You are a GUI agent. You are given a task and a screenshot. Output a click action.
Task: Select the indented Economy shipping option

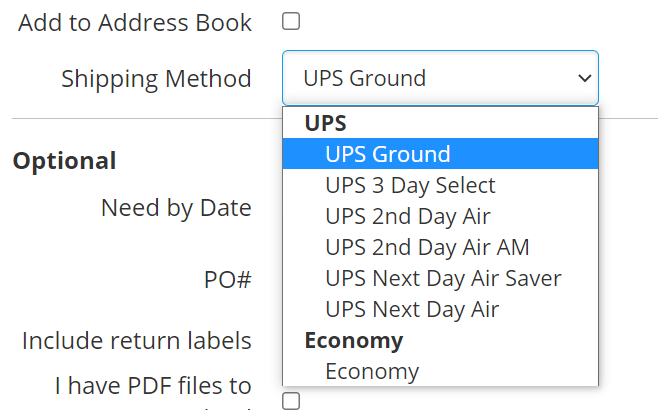point(440,371)
